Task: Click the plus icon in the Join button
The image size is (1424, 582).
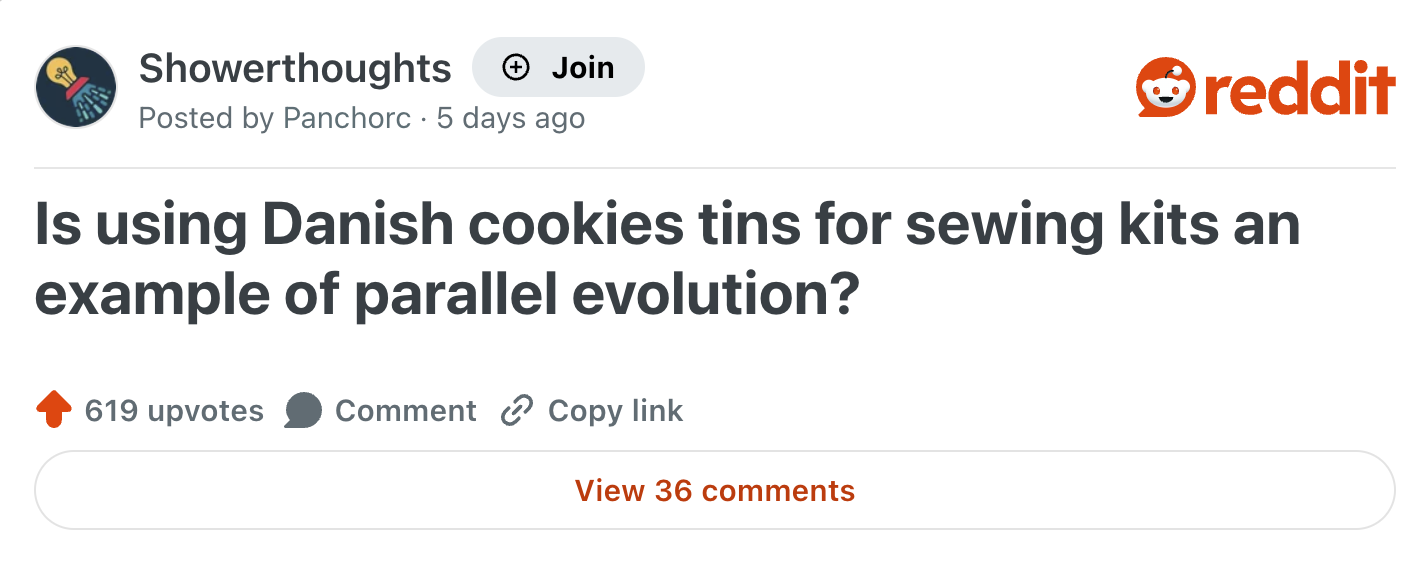Action: [514, 67]
